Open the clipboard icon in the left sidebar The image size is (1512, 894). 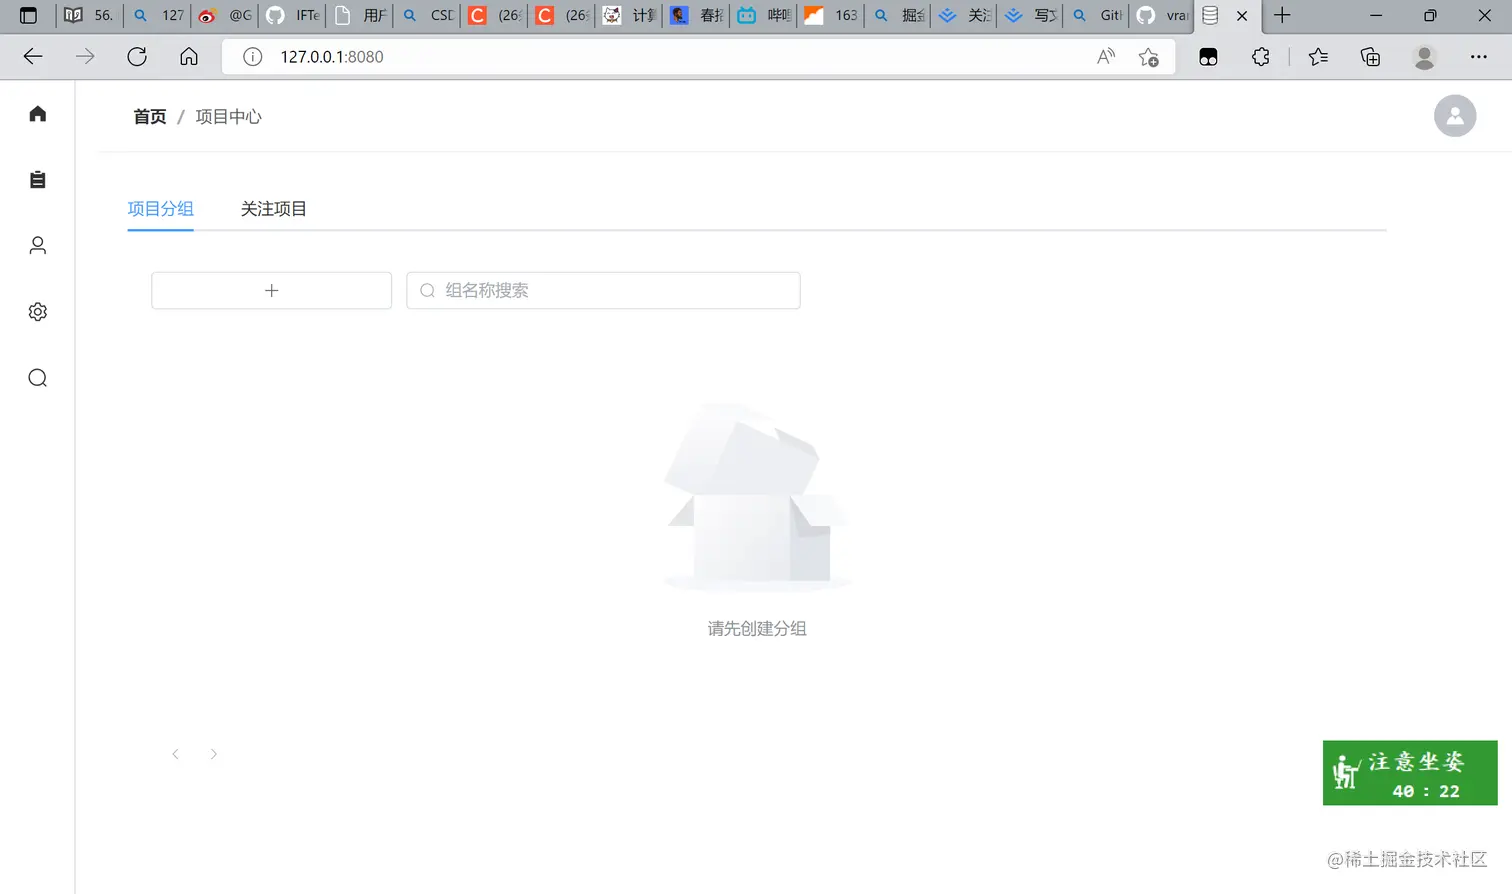38,179
